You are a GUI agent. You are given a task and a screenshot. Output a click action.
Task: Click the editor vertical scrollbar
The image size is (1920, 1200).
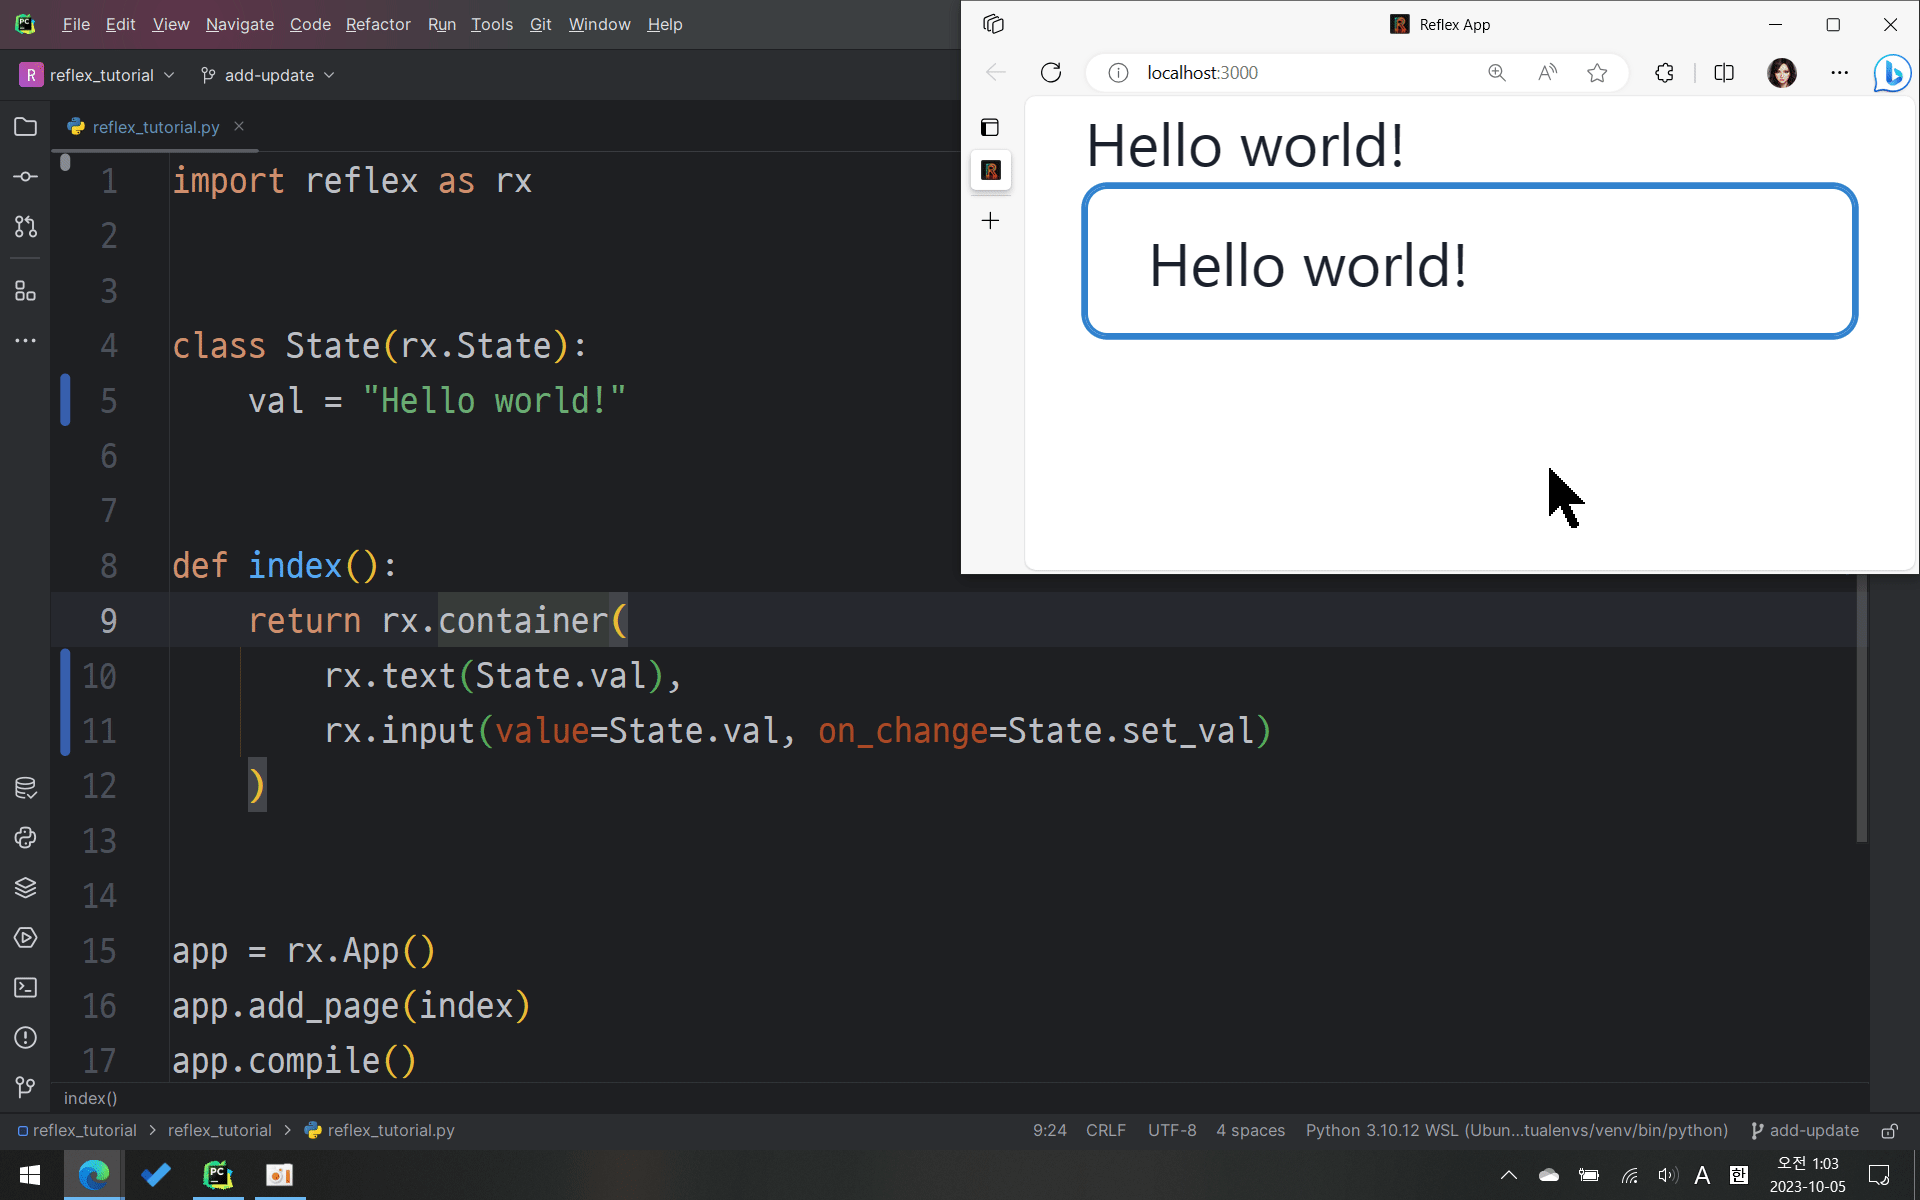tap(1861, 710)
